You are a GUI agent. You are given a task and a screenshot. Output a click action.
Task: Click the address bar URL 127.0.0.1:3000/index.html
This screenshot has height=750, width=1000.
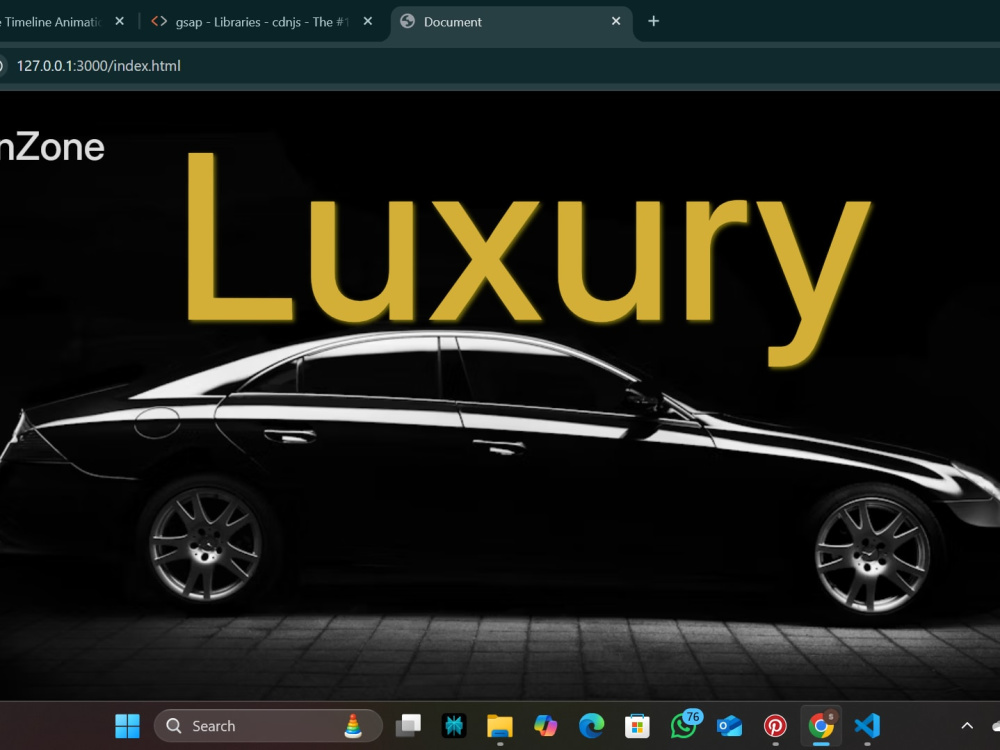[x=98, y=66]
